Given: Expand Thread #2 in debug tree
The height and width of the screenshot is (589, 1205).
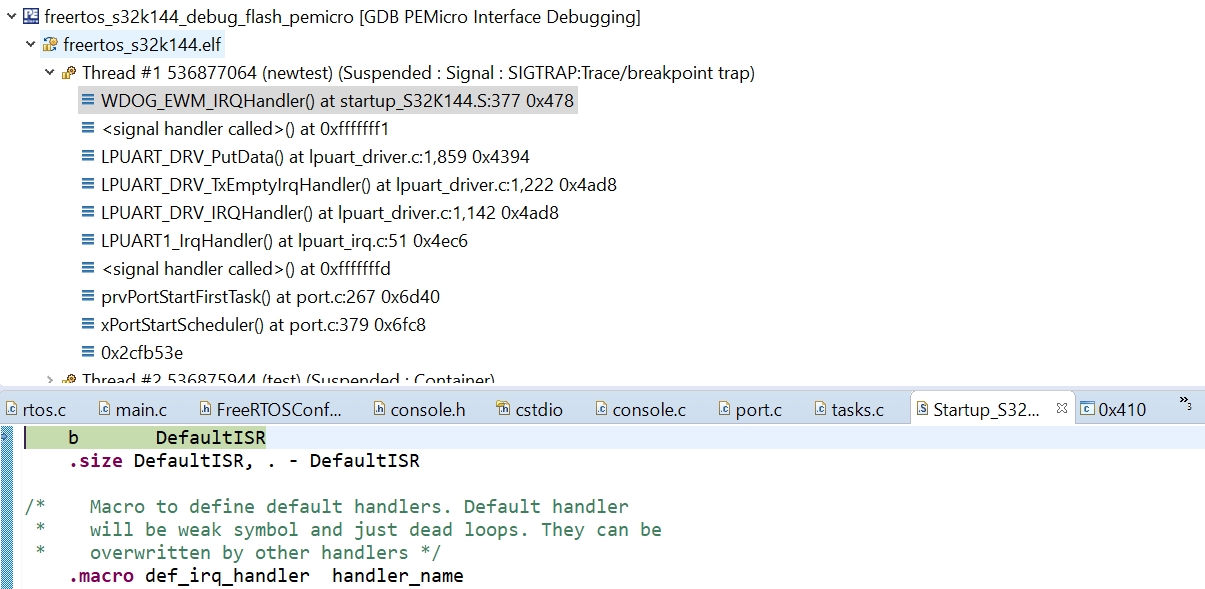Looking at the screenshot, I should 49,380.
